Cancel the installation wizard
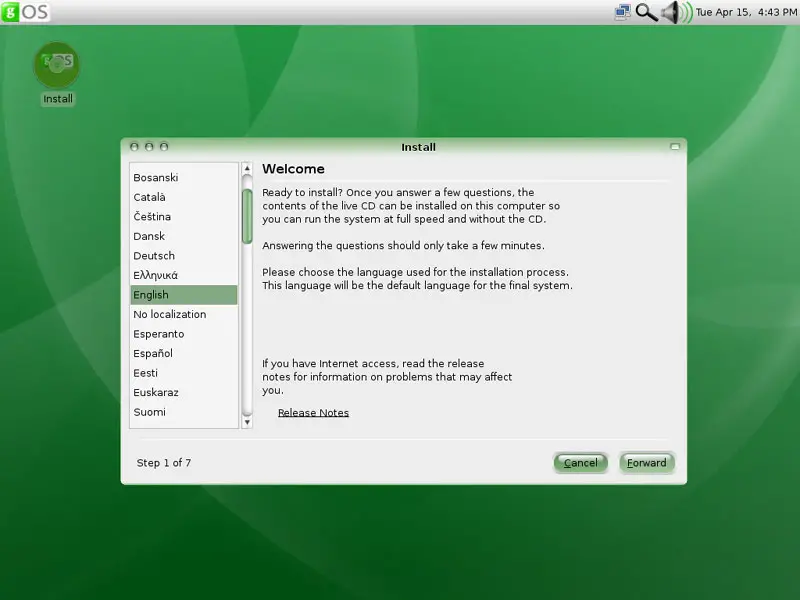Image resolution: width=800 pixels, height=600 pixels. (x=580, y=463)
